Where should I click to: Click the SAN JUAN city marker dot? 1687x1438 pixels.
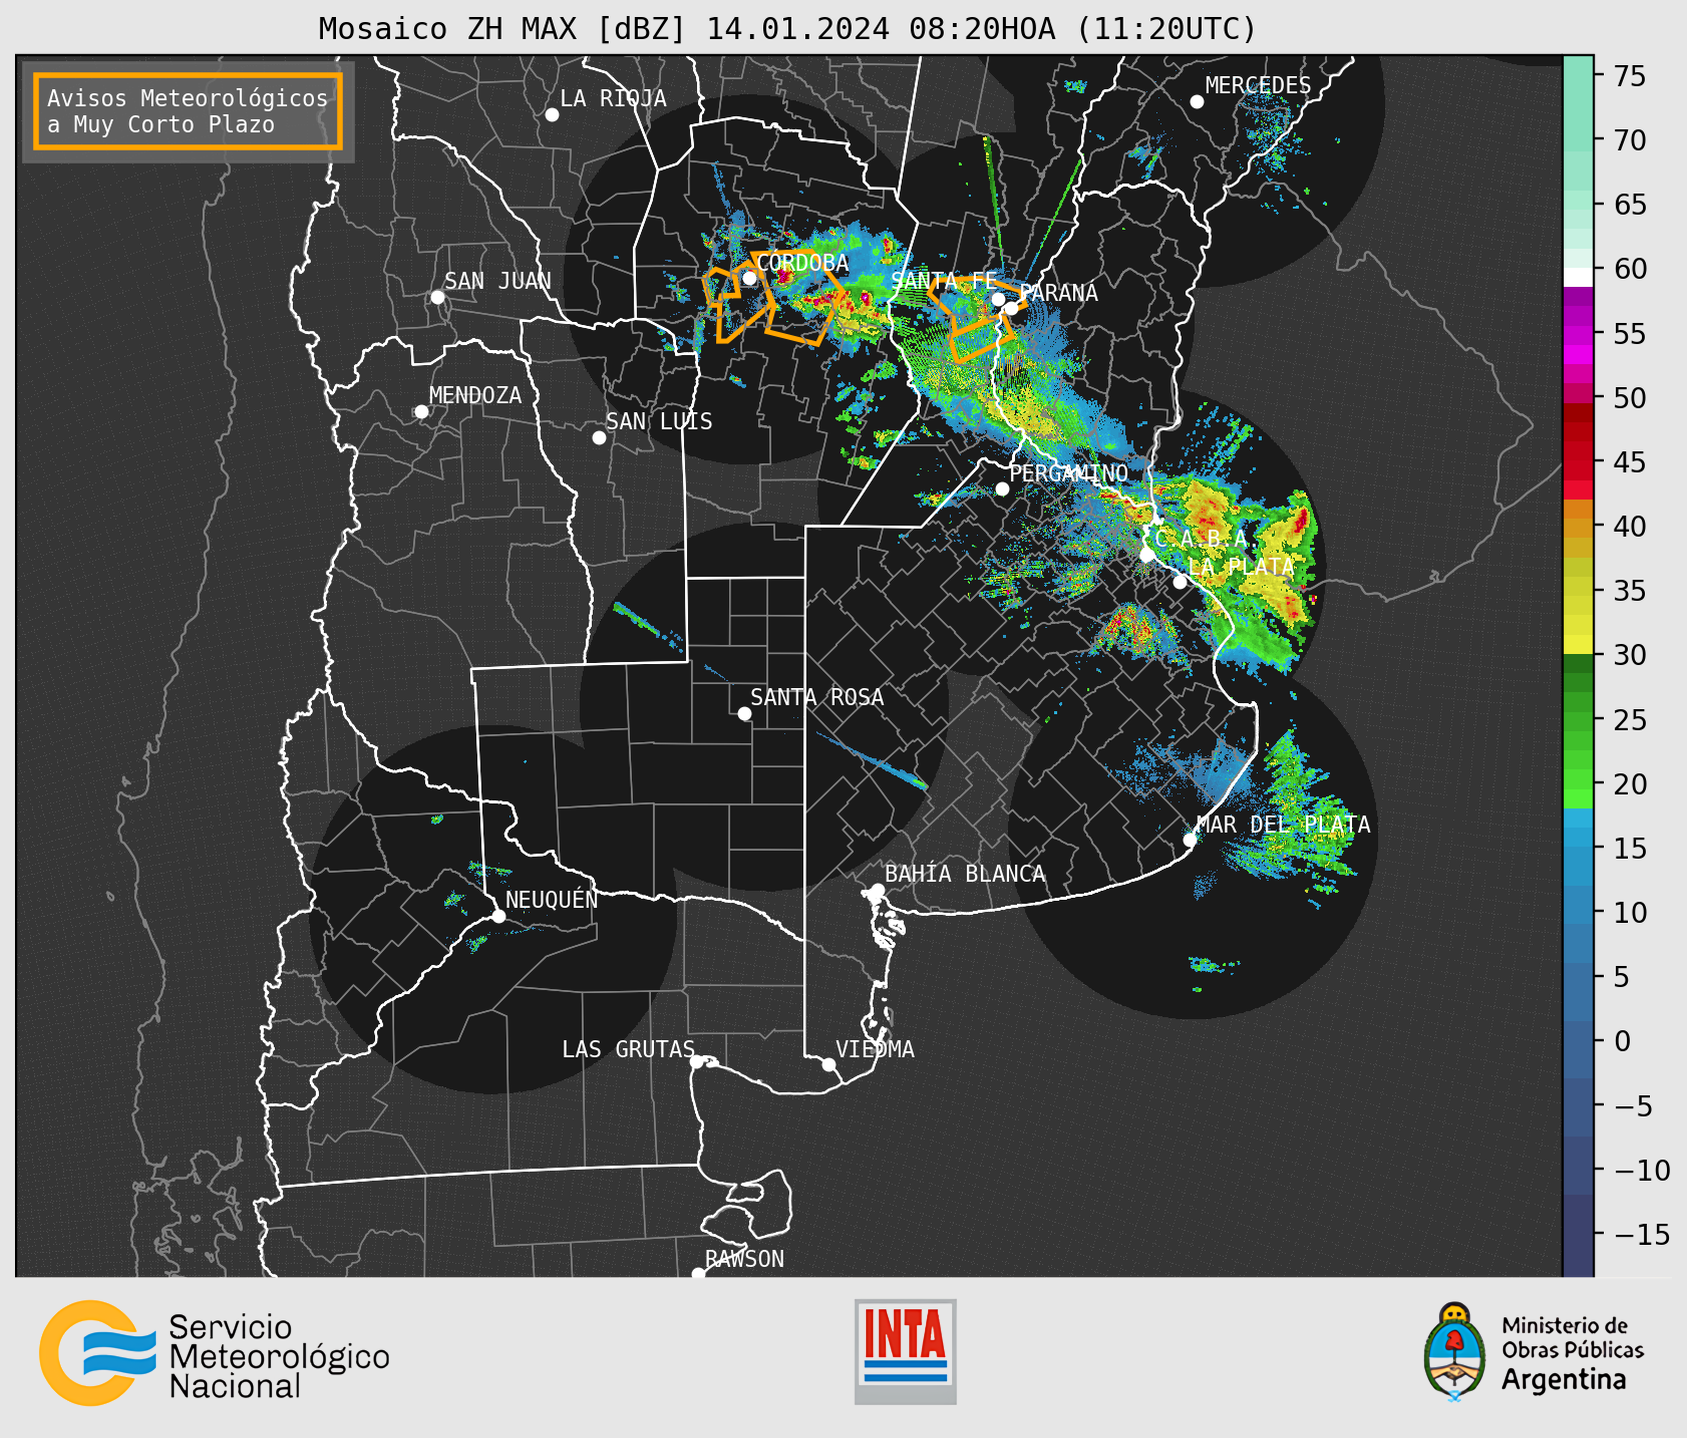coord(437,297)
